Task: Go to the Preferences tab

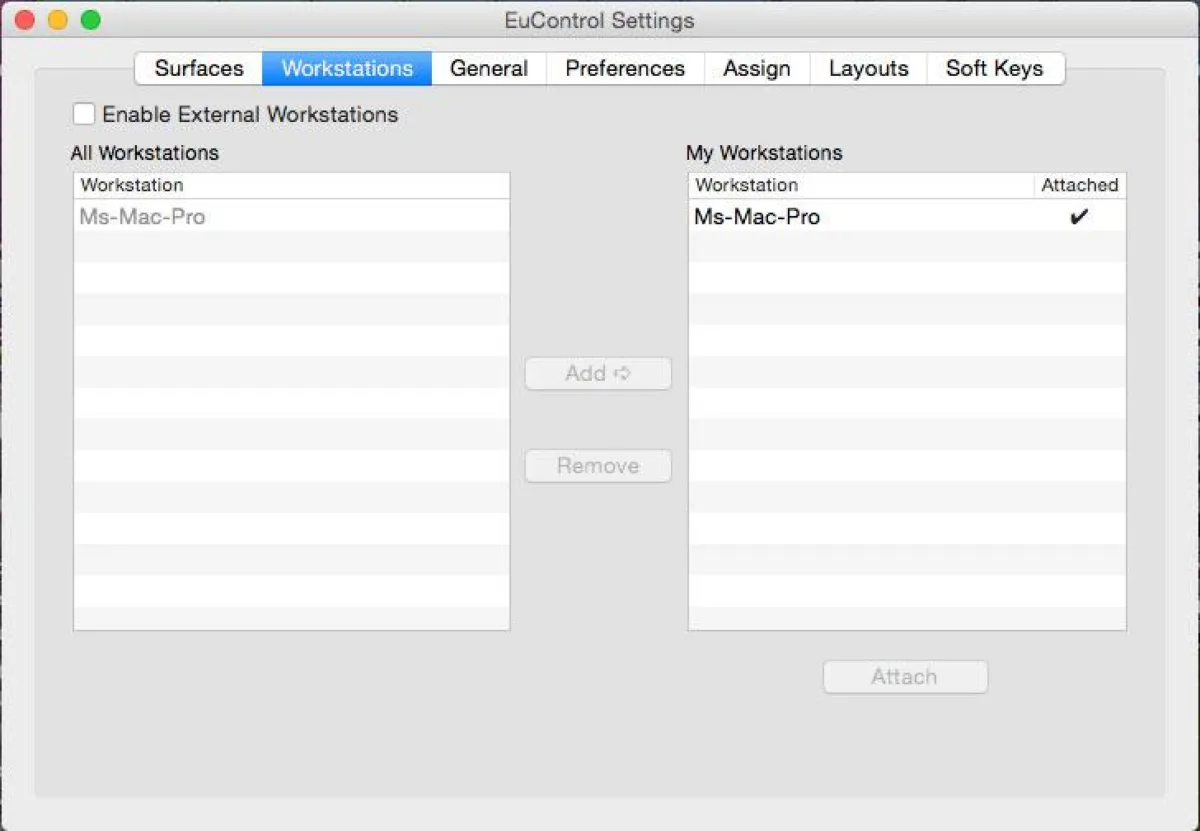Action: pyautogui.click(x=625, y=69)
